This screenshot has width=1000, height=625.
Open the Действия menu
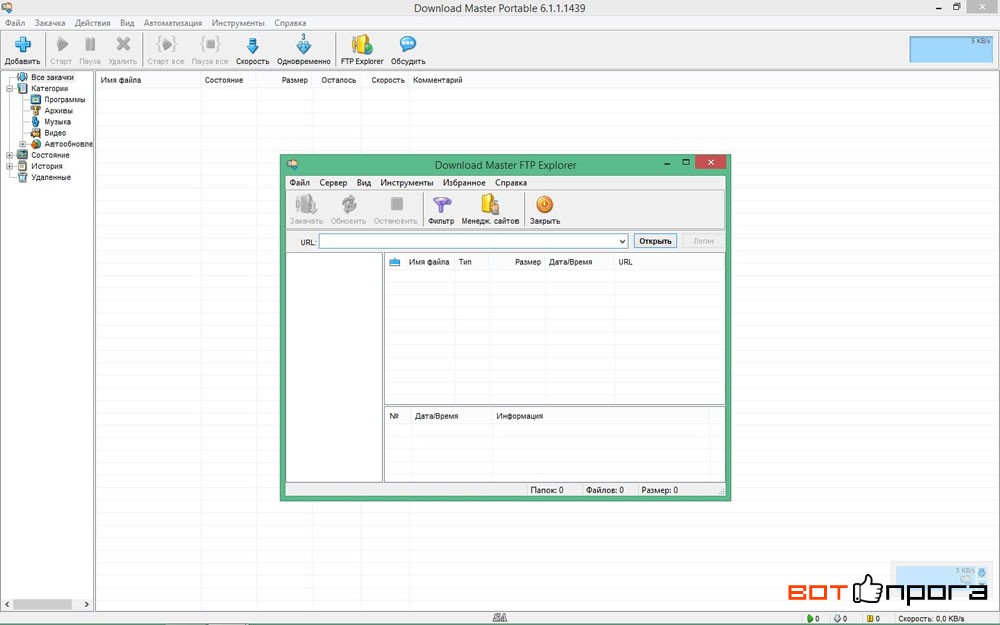92,23
